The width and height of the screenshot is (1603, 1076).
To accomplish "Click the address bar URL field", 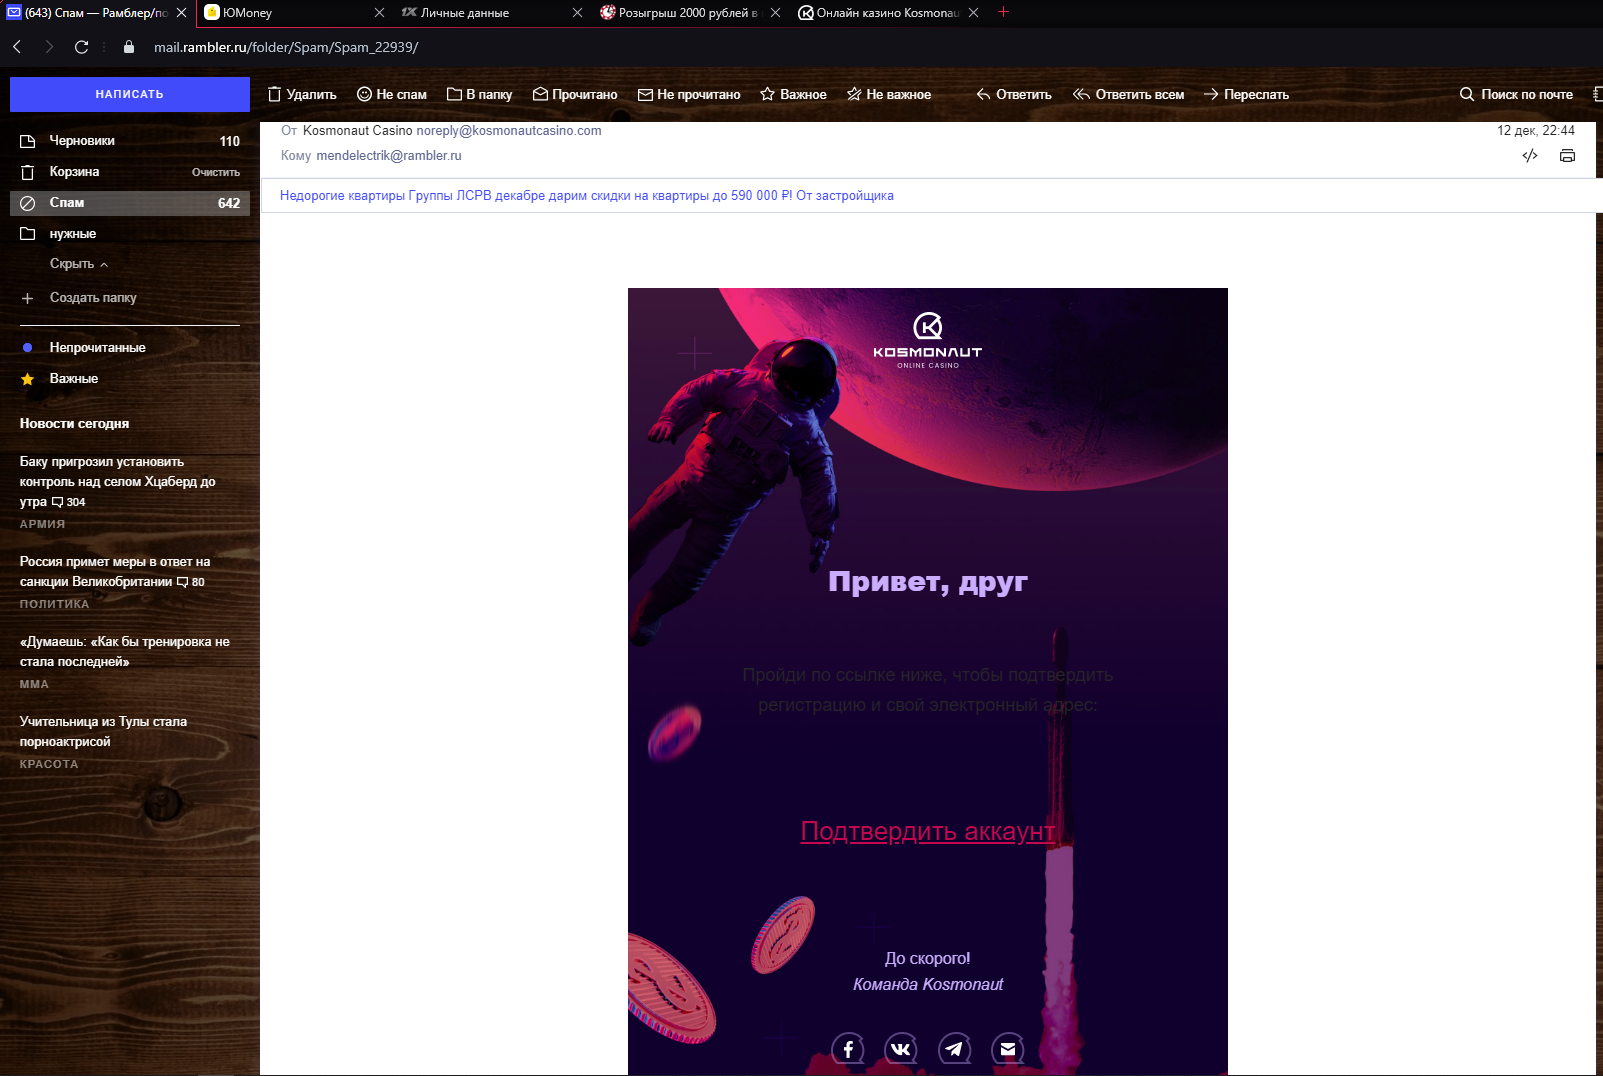I will (286, 47).
